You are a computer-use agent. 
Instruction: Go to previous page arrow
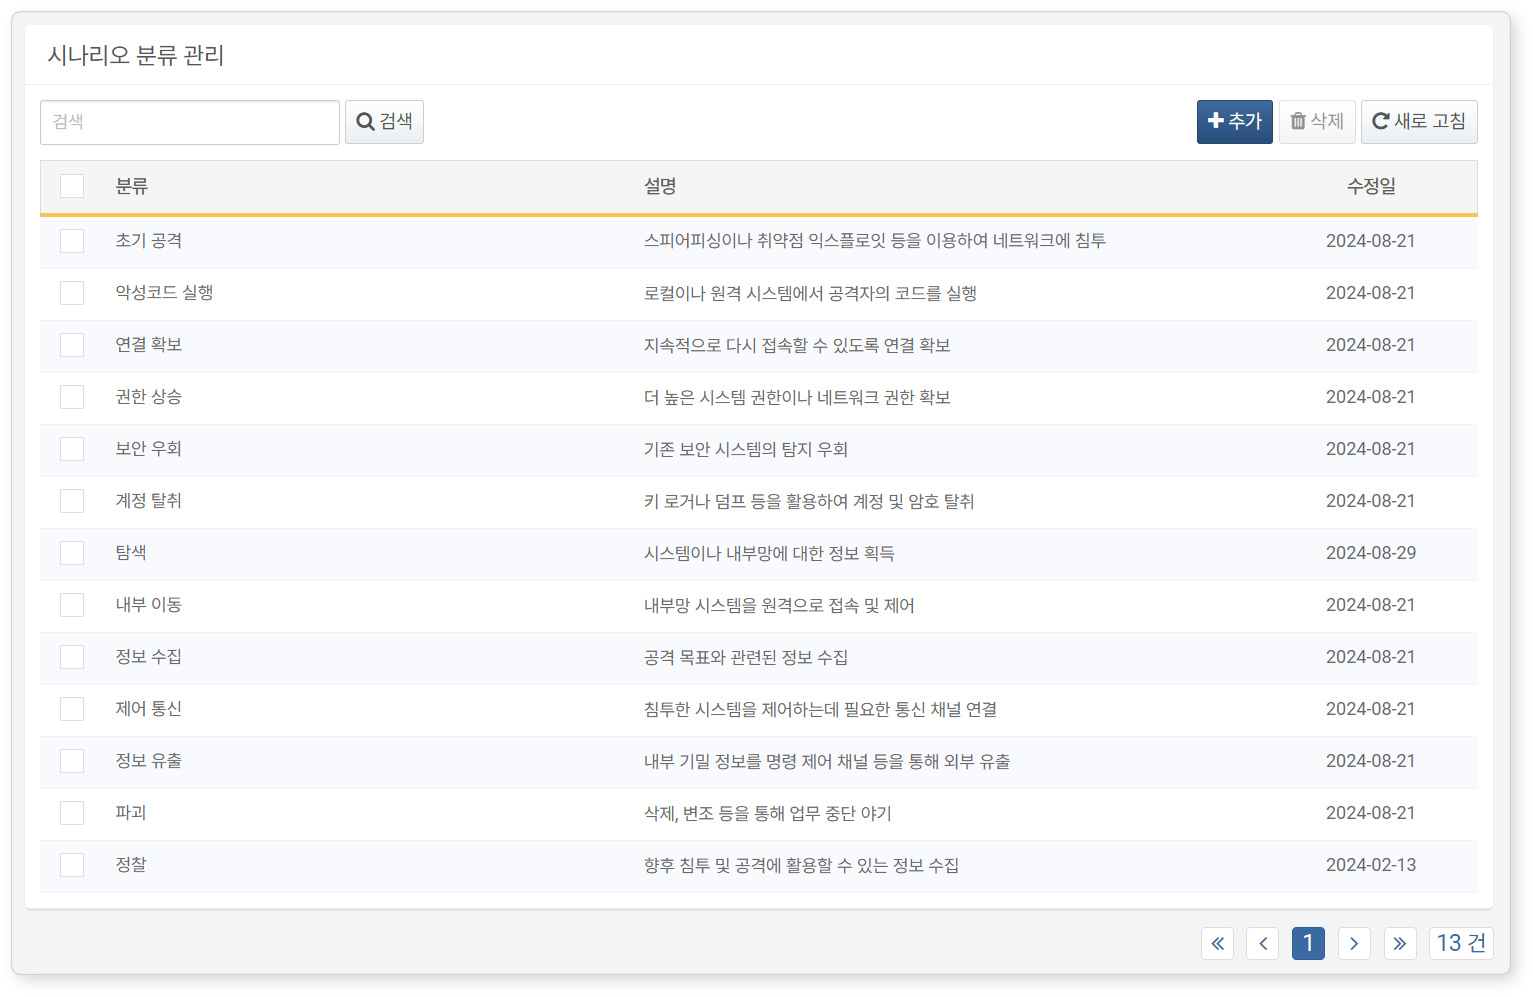[x=1262, y=943]
